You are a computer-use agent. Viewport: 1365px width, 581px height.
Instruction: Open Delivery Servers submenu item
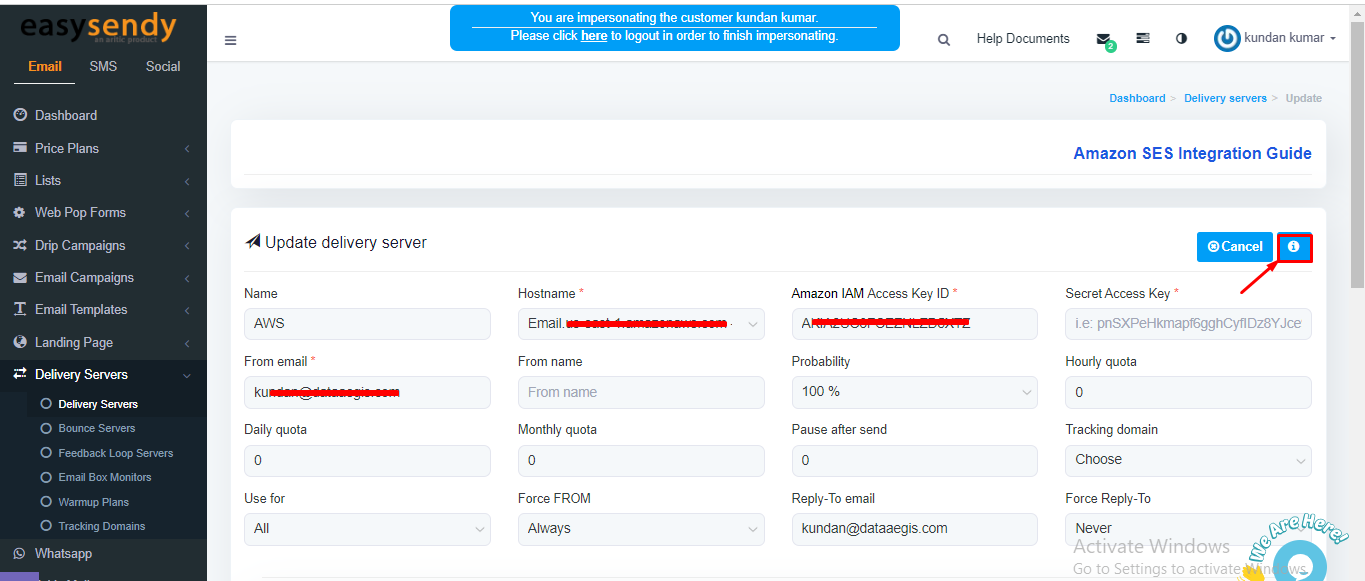(x=98, y=404)
